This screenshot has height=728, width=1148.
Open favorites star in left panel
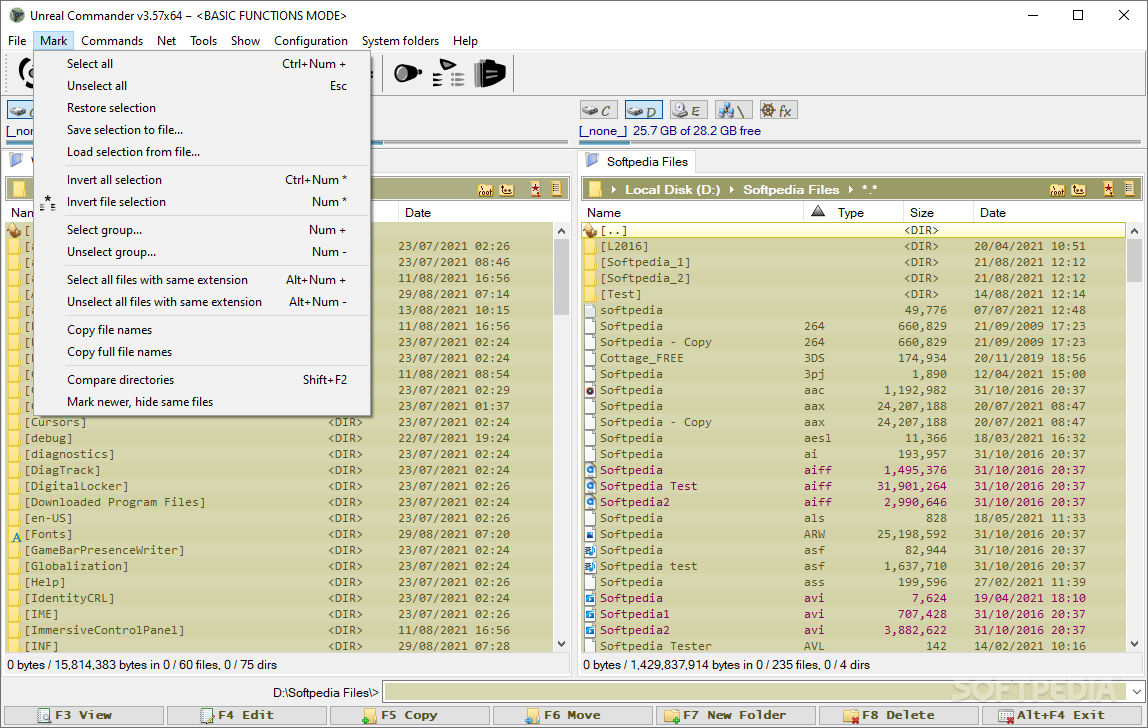(x=536, y=190)
